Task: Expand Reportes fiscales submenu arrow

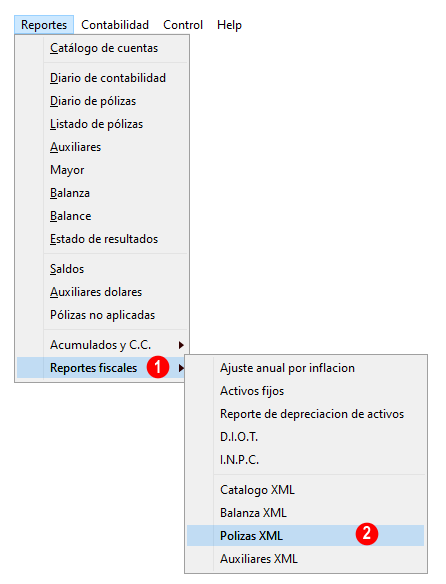Action: coord(181,368)
